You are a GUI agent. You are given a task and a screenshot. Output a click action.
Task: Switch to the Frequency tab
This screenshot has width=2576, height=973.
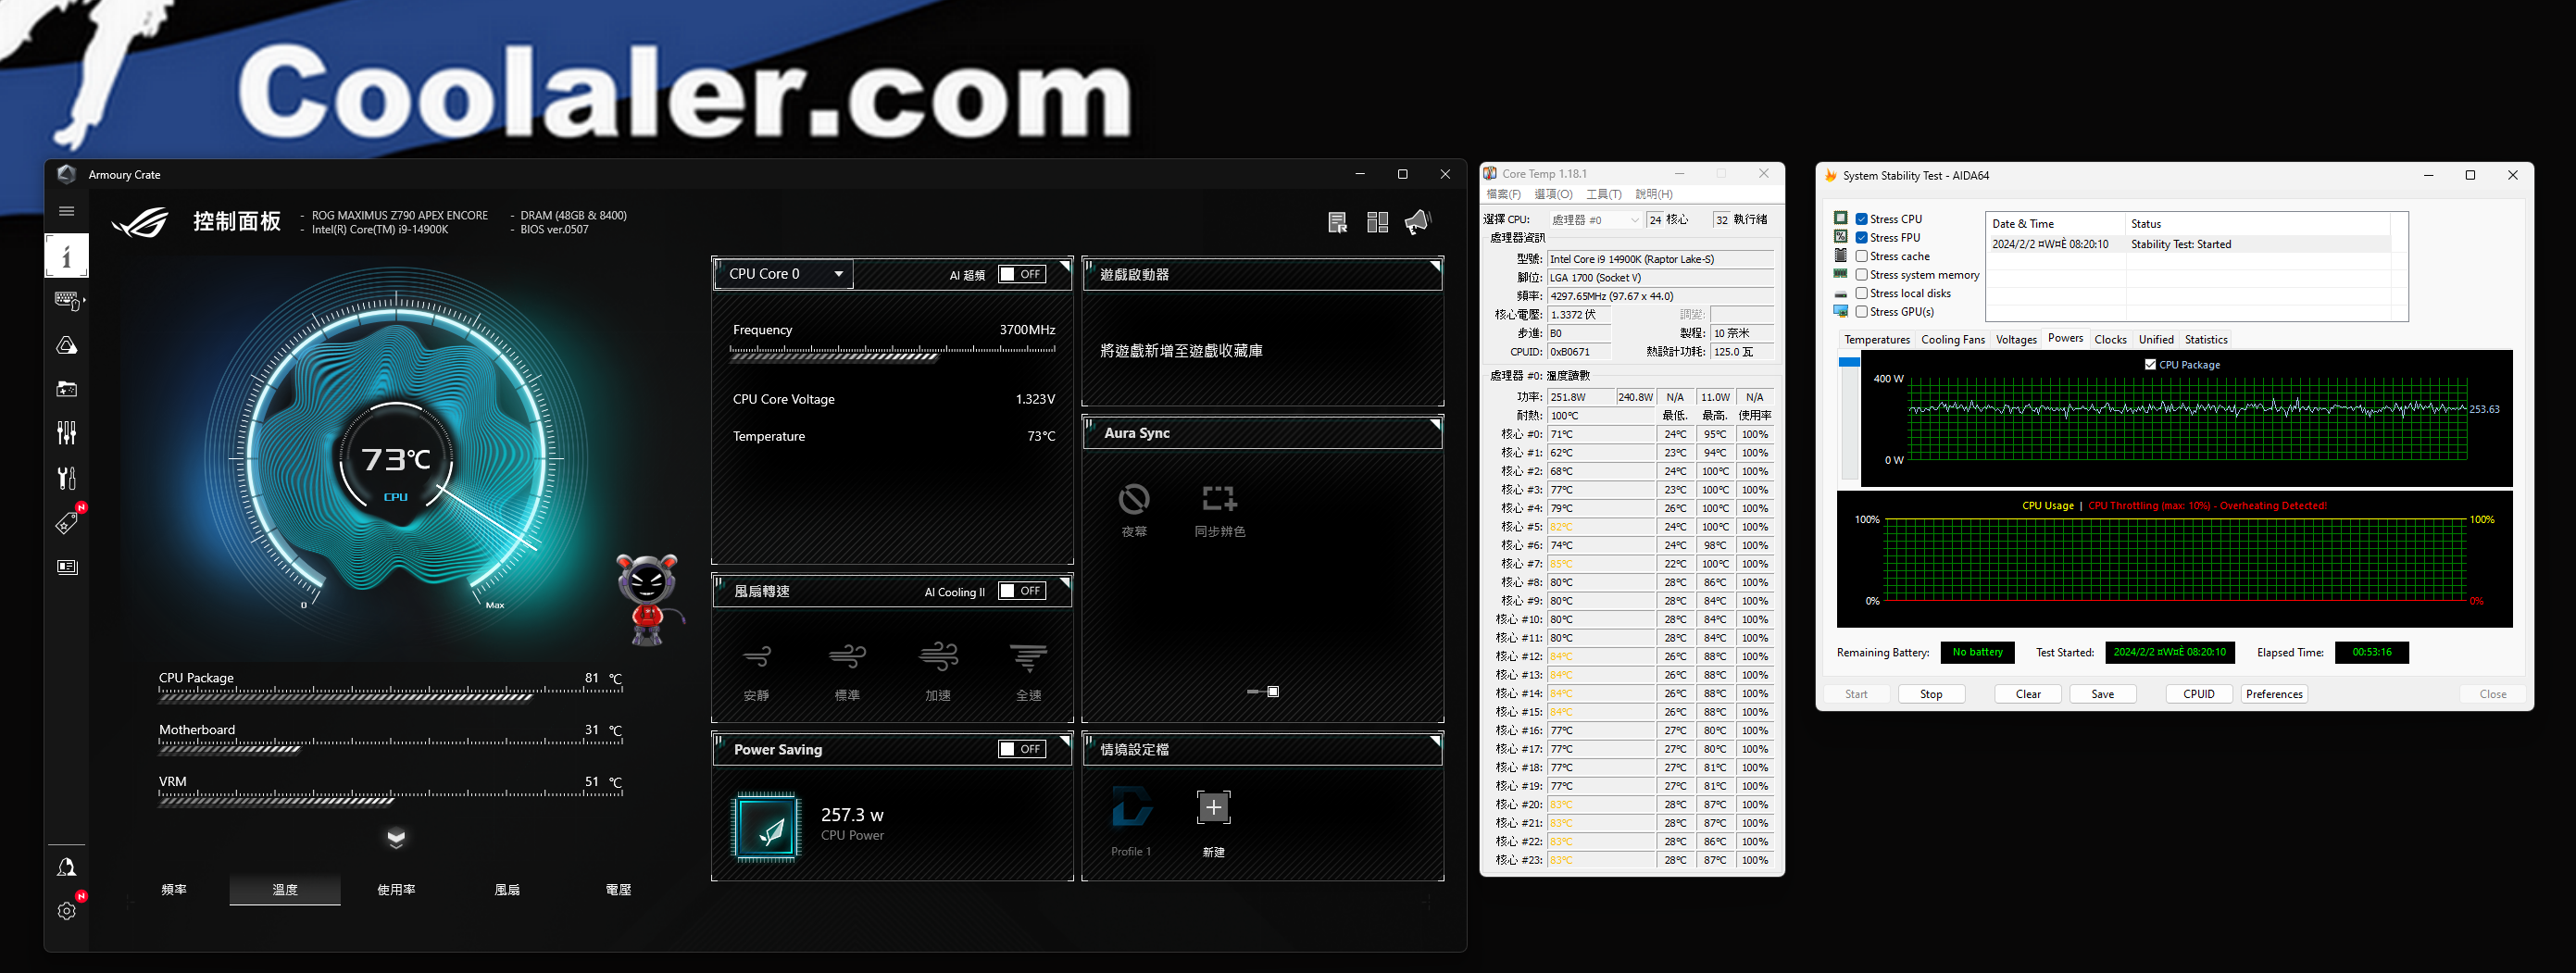click(174, 889)
